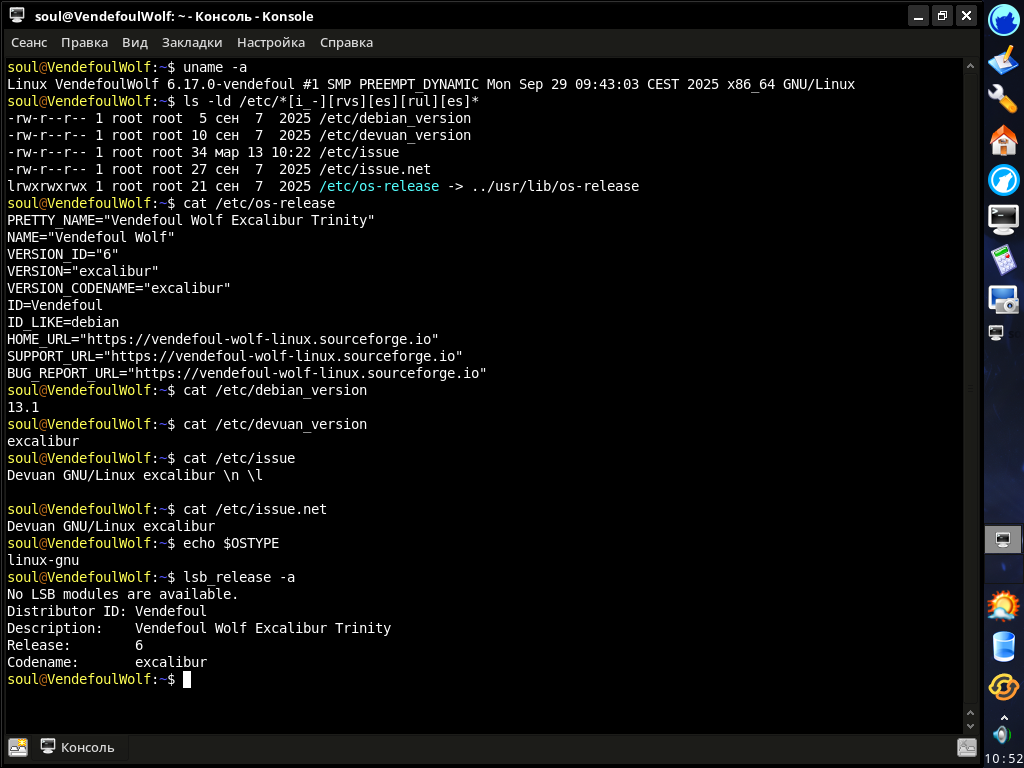The height and width of the screenshot is (768, 1024).
Task: Click the new tab button
Action: [18, 747]
